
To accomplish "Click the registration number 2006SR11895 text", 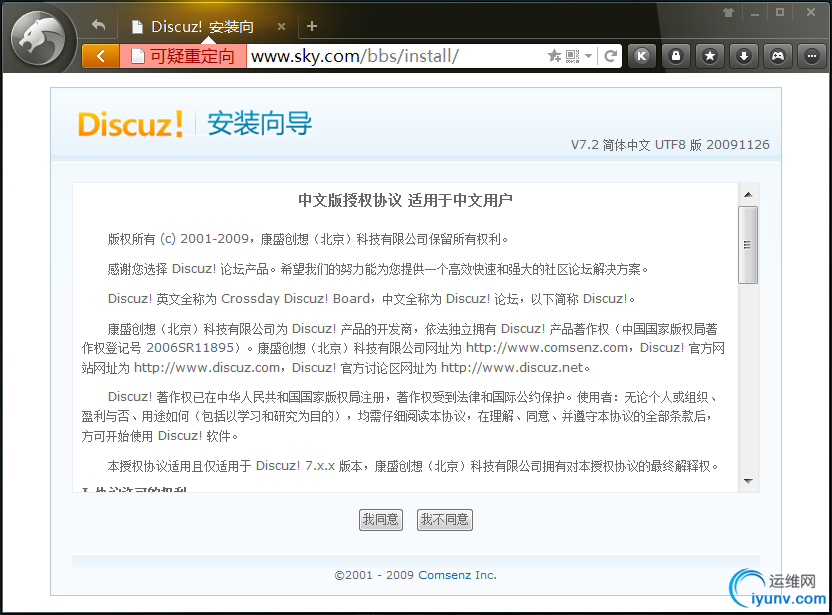I will tap(190, 348).
